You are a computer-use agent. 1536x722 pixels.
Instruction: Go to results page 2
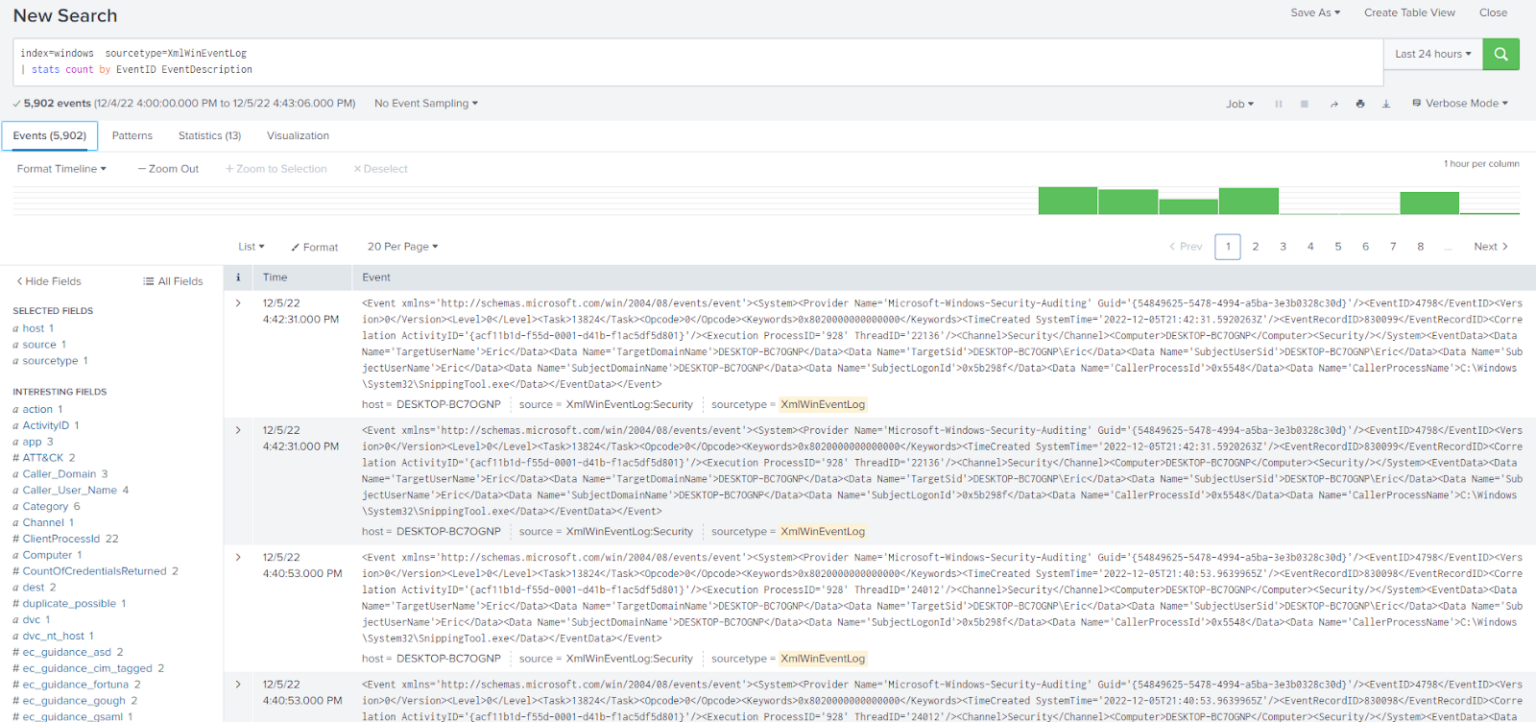(x=1255, y=246)
